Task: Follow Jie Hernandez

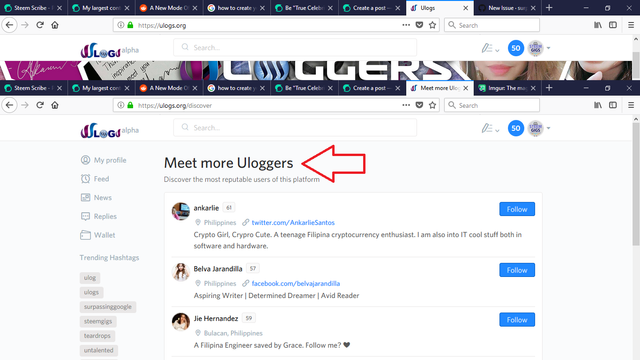Action: (x=517, y=320)
